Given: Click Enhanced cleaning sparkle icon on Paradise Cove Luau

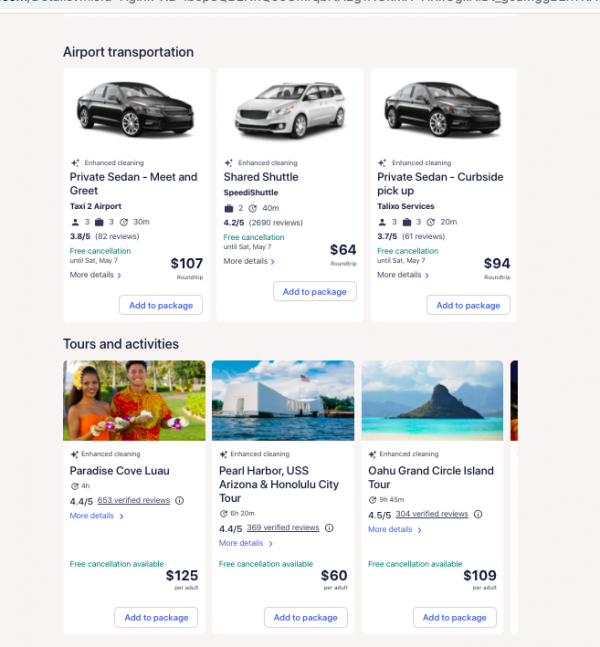Looking at the screenshot, I should pyautogui.click(x=75, y=454).
